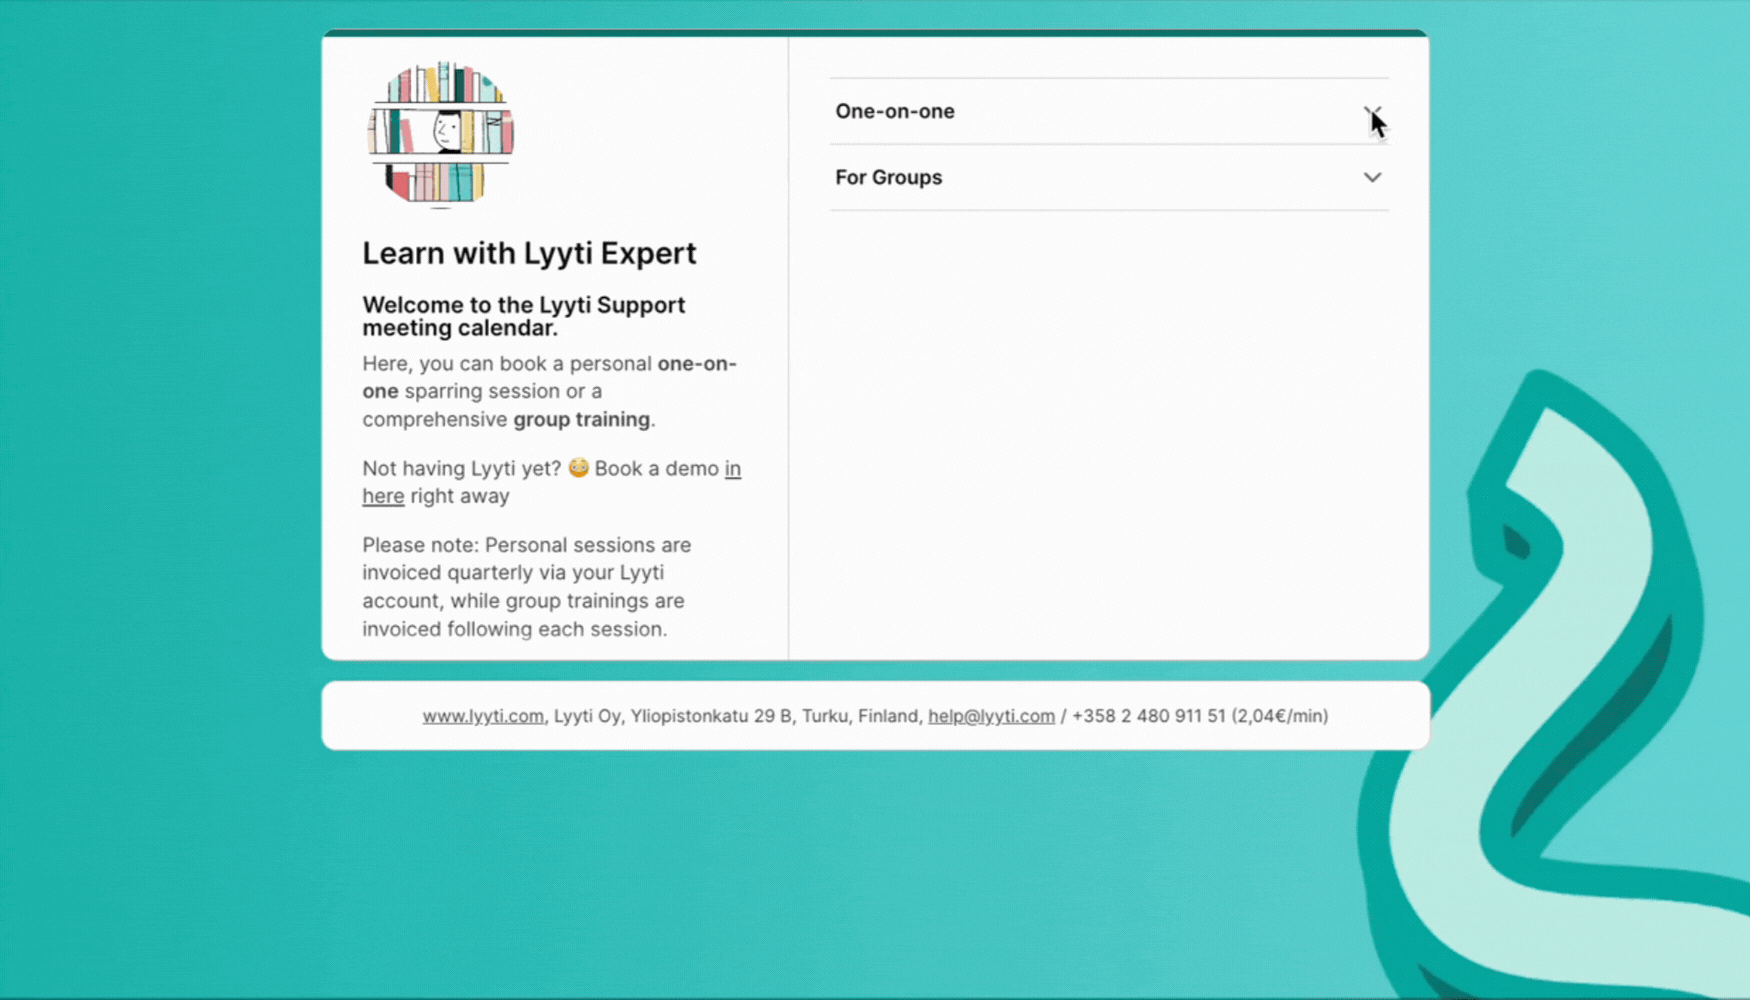Click the help@lyyti.com email link
Screen dimensions: 1750x1000
(x=991, y=716)
